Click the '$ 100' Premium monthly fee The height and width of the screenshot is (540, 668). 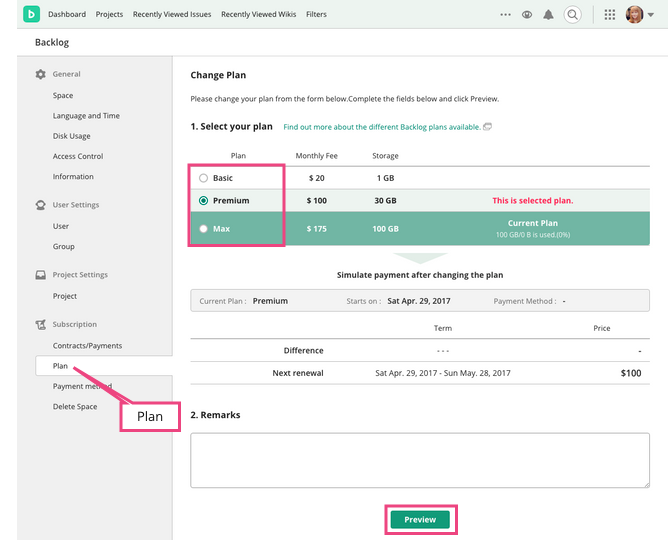(317, 201)
